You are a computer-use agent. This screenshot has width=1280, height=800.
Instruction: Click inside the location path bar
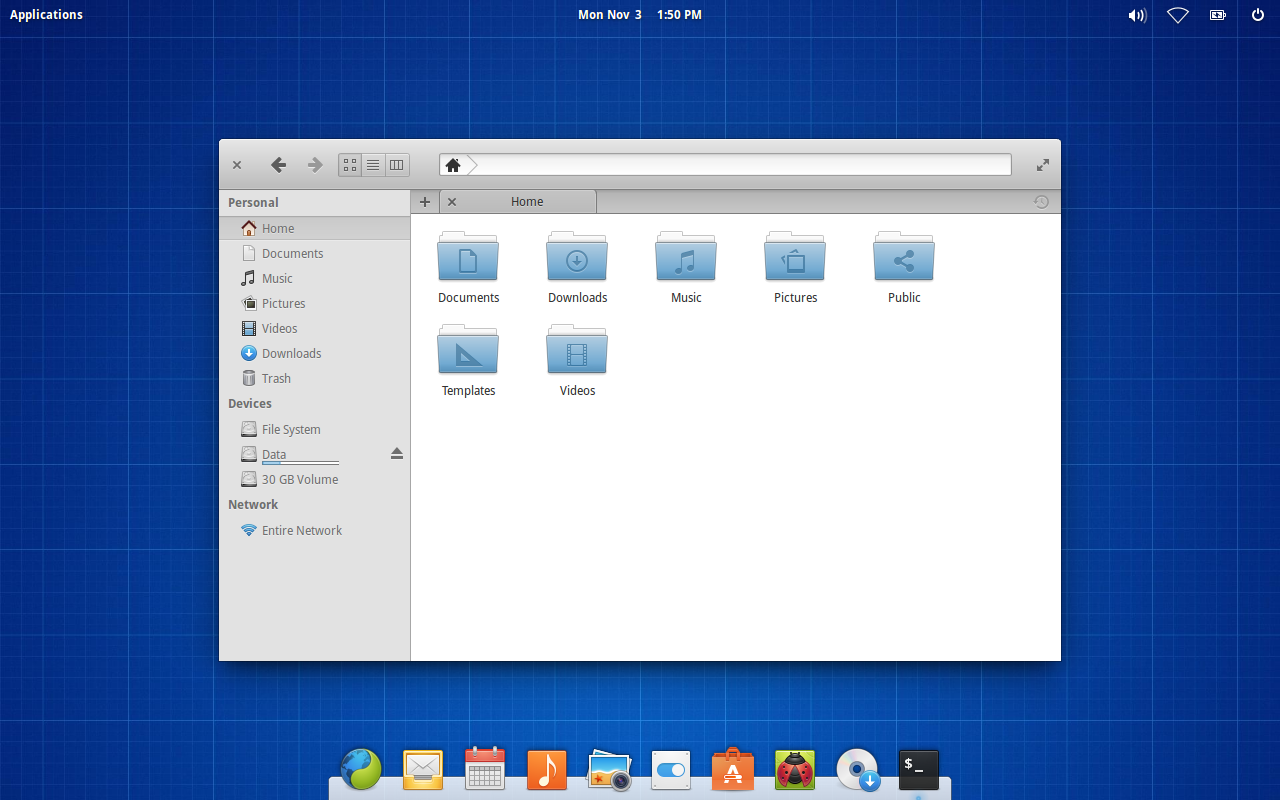(x=740, y=164)
